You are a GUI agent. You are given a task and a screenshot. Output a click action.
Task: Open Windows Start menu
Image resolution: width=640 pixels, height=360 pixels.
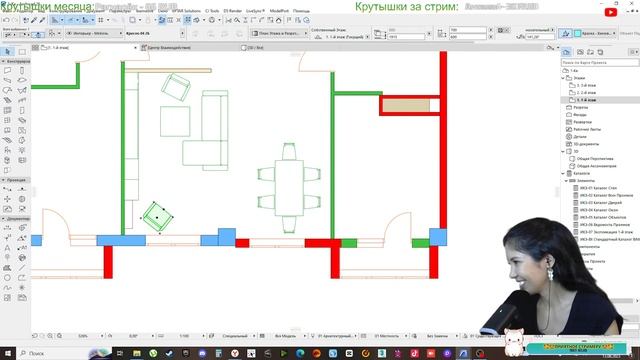point(8,353)
